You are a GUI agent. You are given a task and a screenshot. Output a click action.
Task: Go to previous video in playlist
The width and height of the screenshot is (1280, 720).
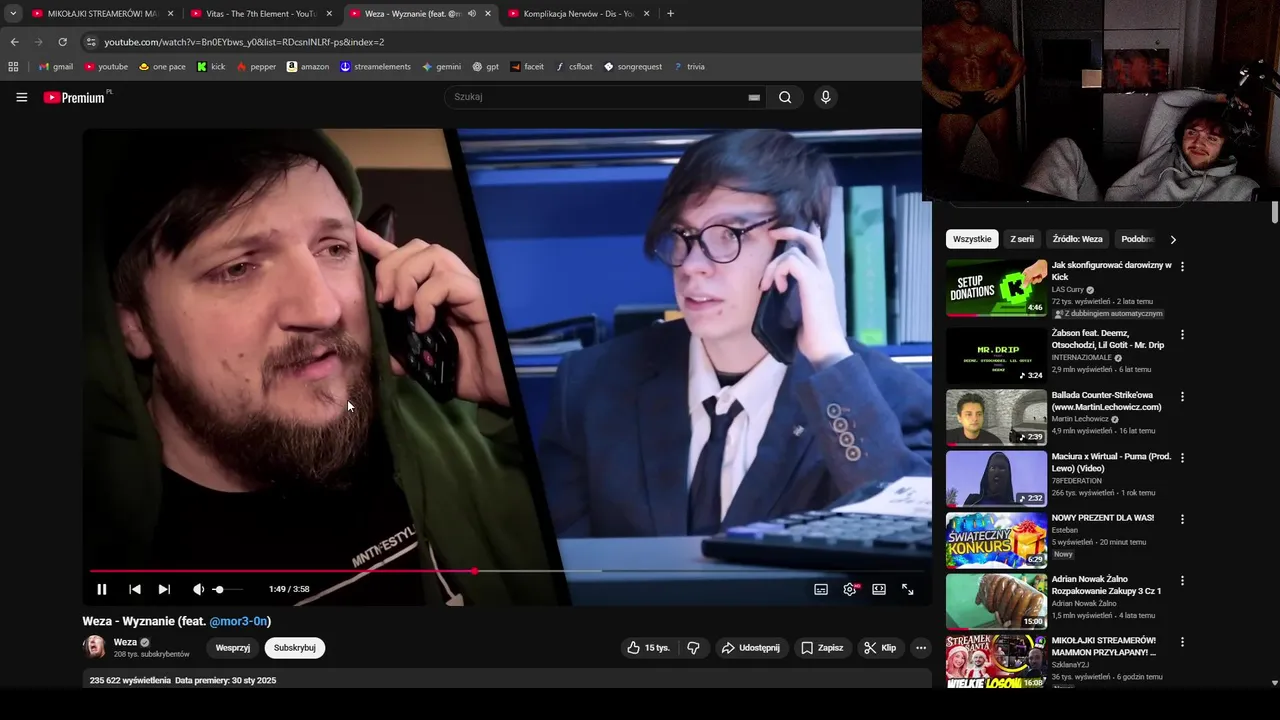(x=135, y=589)
